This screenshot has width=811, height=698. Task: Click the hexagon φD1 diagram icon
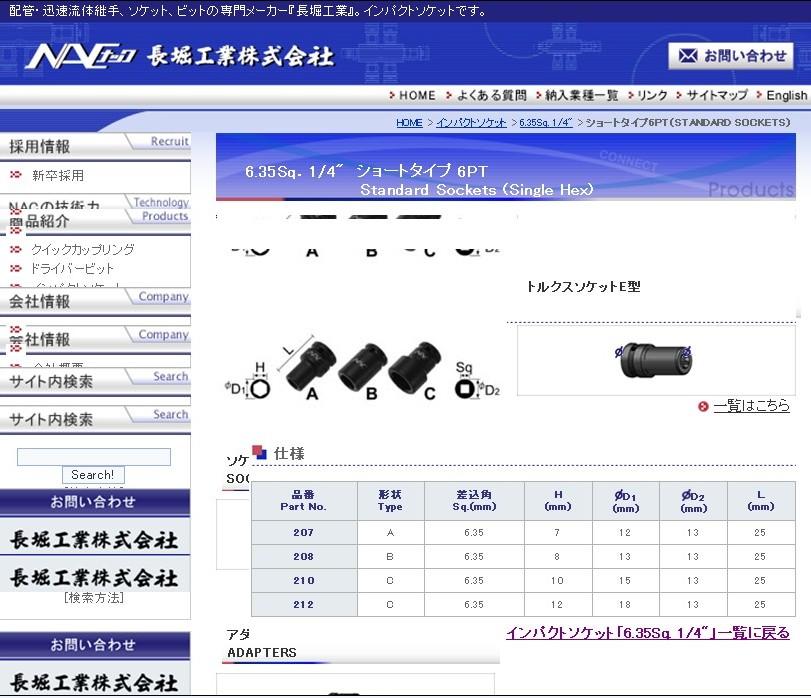260,388
